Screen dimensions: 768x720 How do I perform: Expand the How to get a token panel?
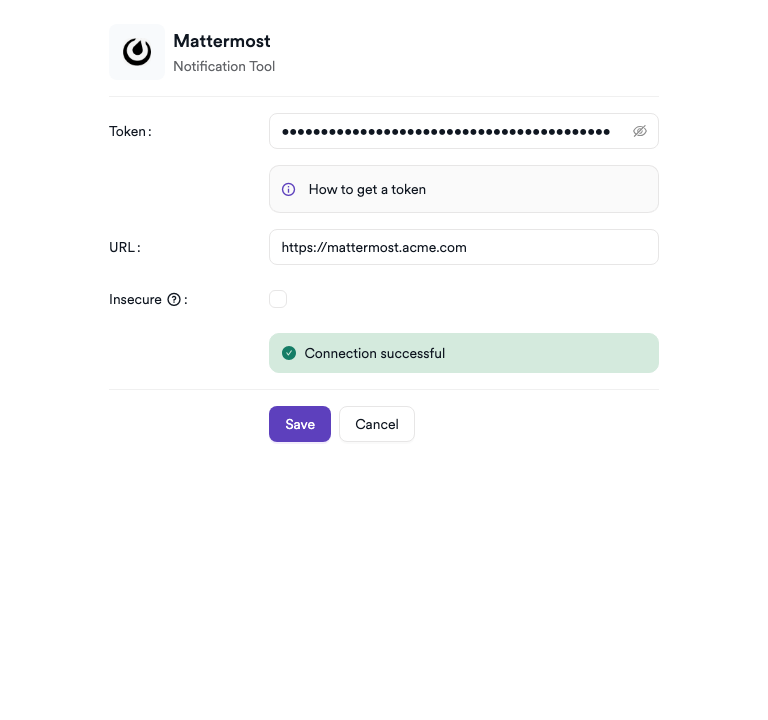coord(463,189)
